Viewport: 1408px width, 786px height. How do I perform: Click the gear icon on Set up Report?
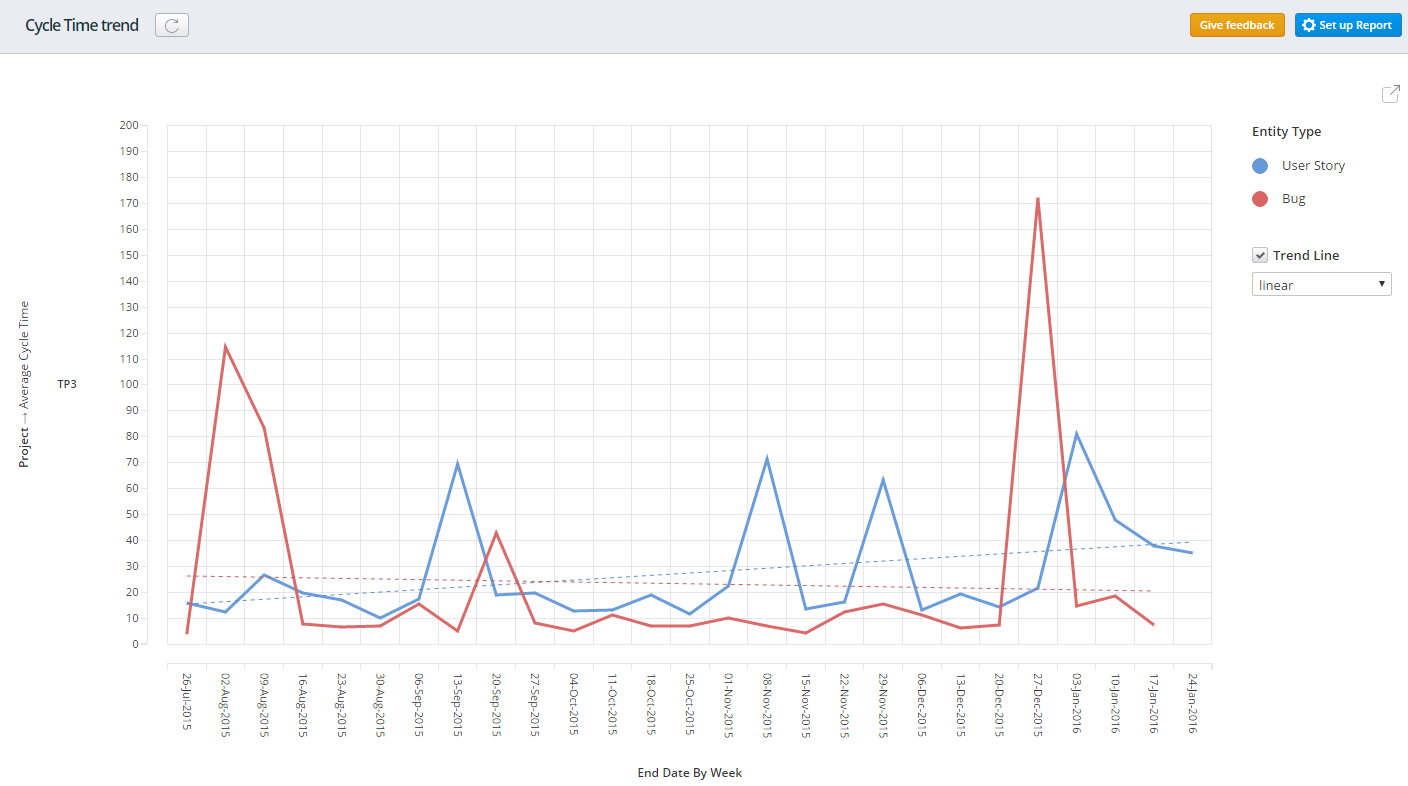(1311, 25)
